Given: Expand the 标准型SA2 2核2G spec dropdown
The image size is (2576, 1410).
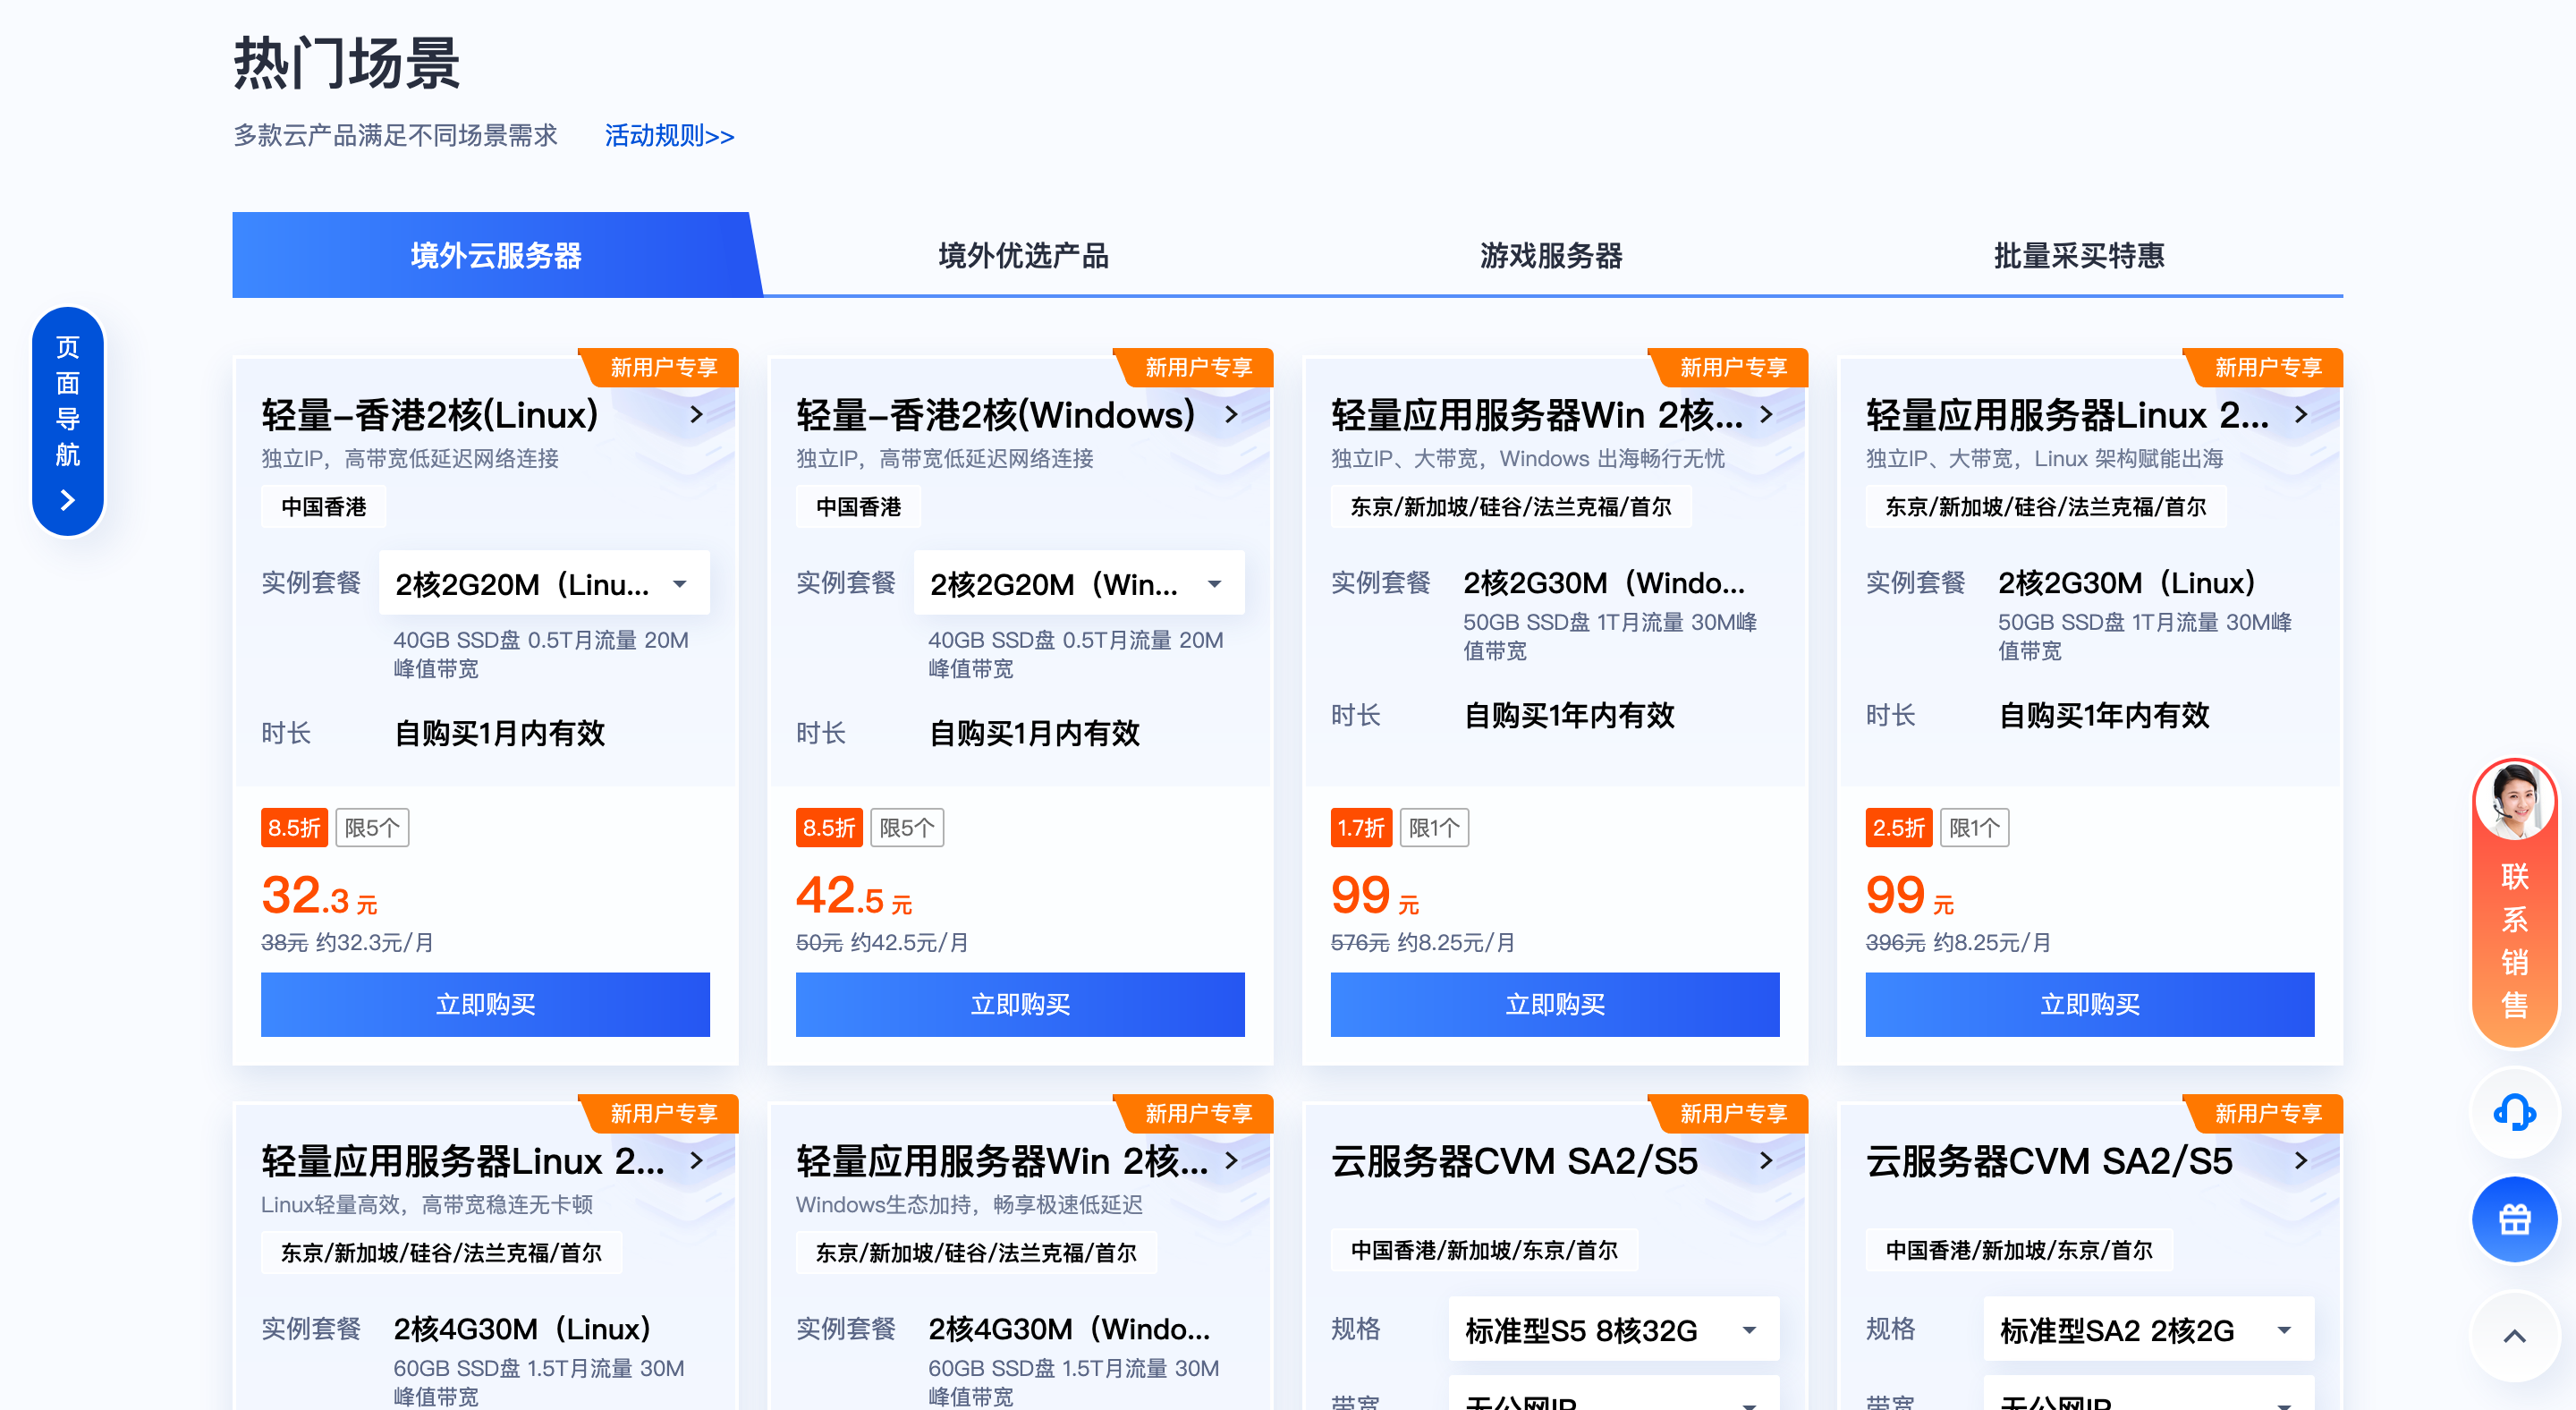Looking at the screenshot, I should (x=2149, y=1329).
